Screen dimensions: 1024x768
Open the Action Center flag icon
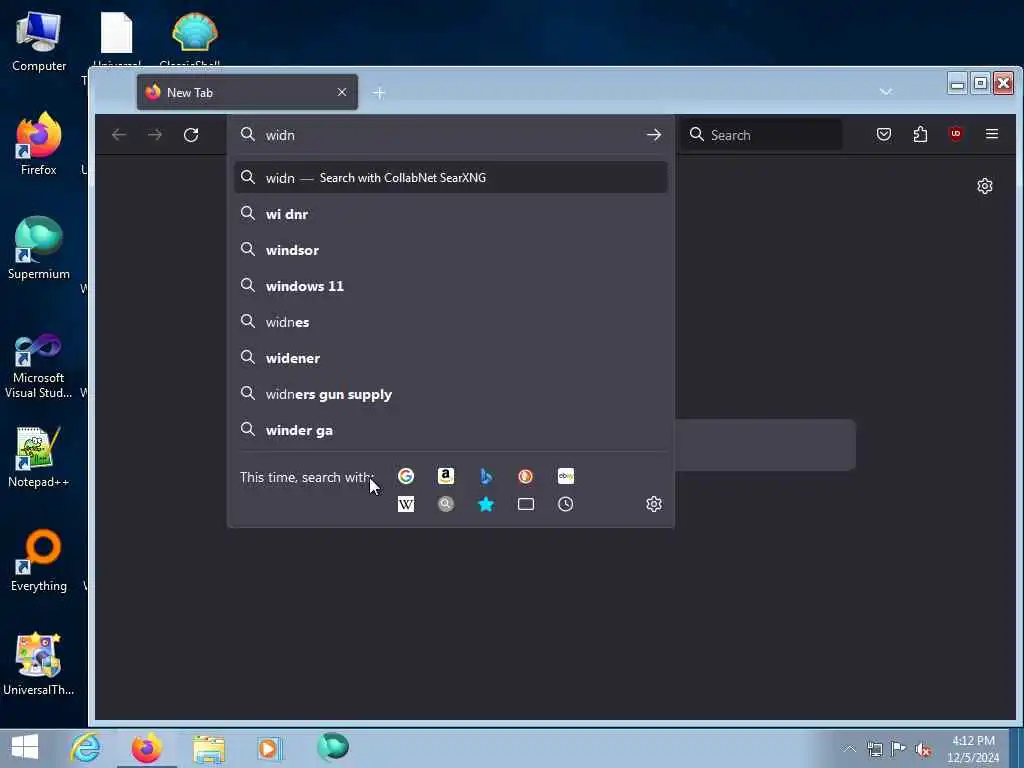click(899, 749)
